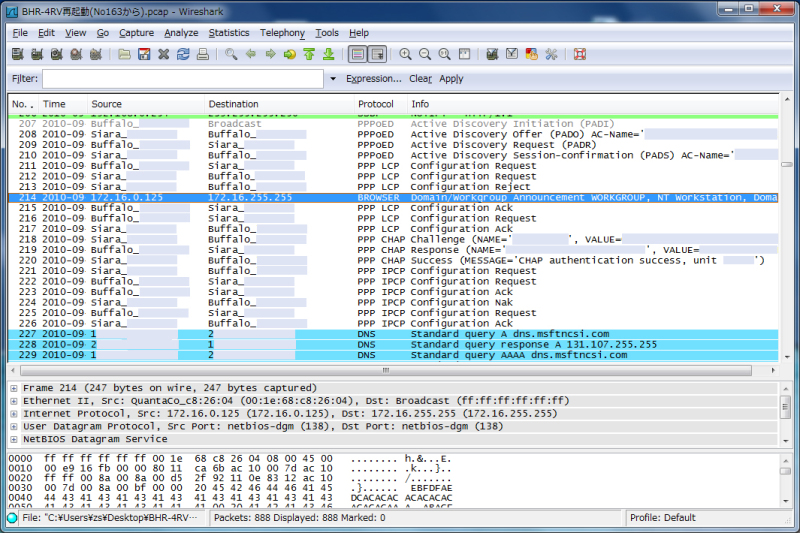Screen dimensions: 800x533
Task: Open a capture file with the folder icon
Action: coord(125,54)
